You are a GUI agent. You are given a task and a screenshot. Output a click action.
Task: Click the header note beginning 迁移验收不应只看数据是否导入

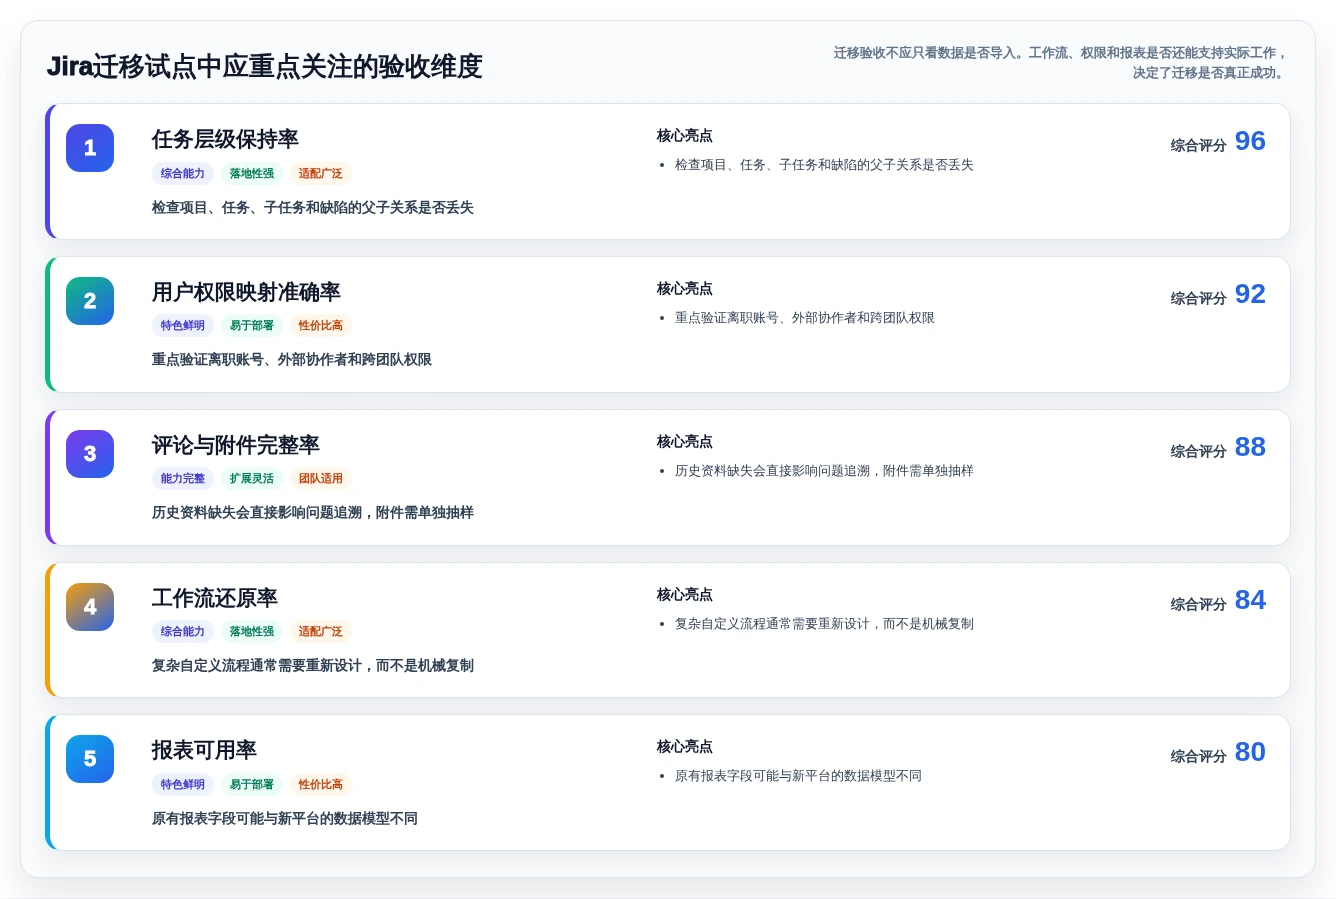(x=1060, y=62)
